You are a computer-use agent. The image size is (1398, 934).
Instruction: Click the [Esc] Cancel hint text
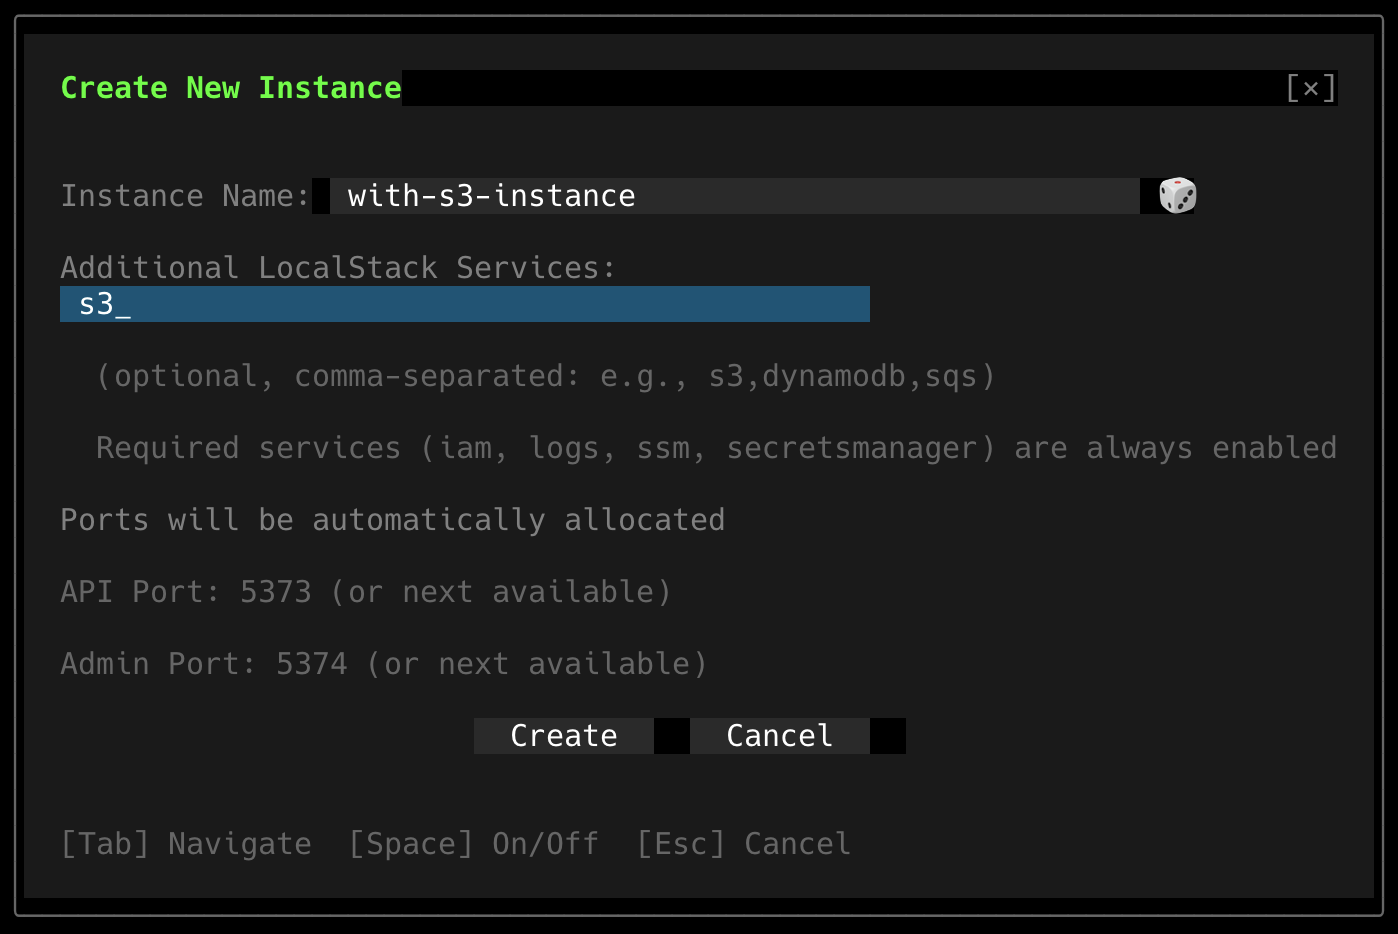[743, 843]
